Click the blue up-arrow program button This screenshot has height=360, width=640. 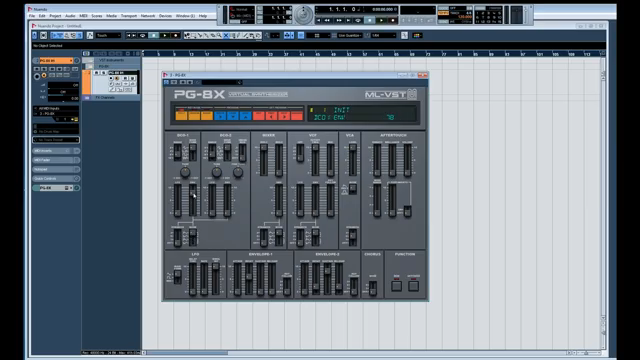[x=245, y=116]
